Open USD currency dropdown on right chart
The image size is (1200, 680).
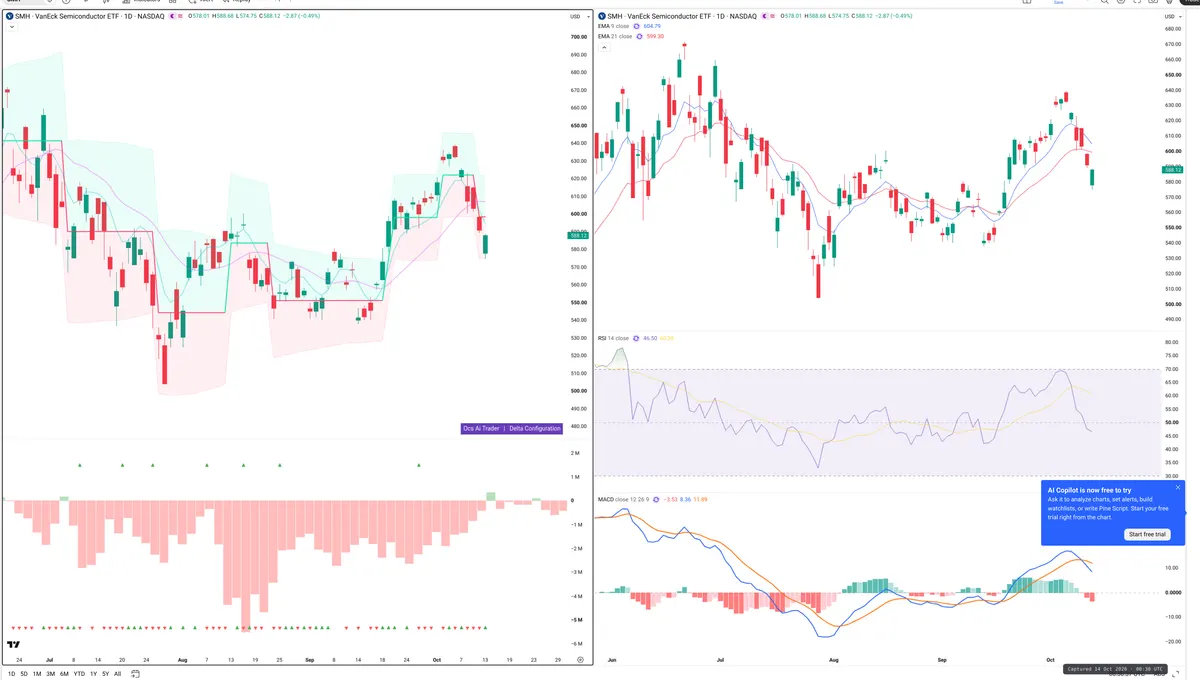1171,17
